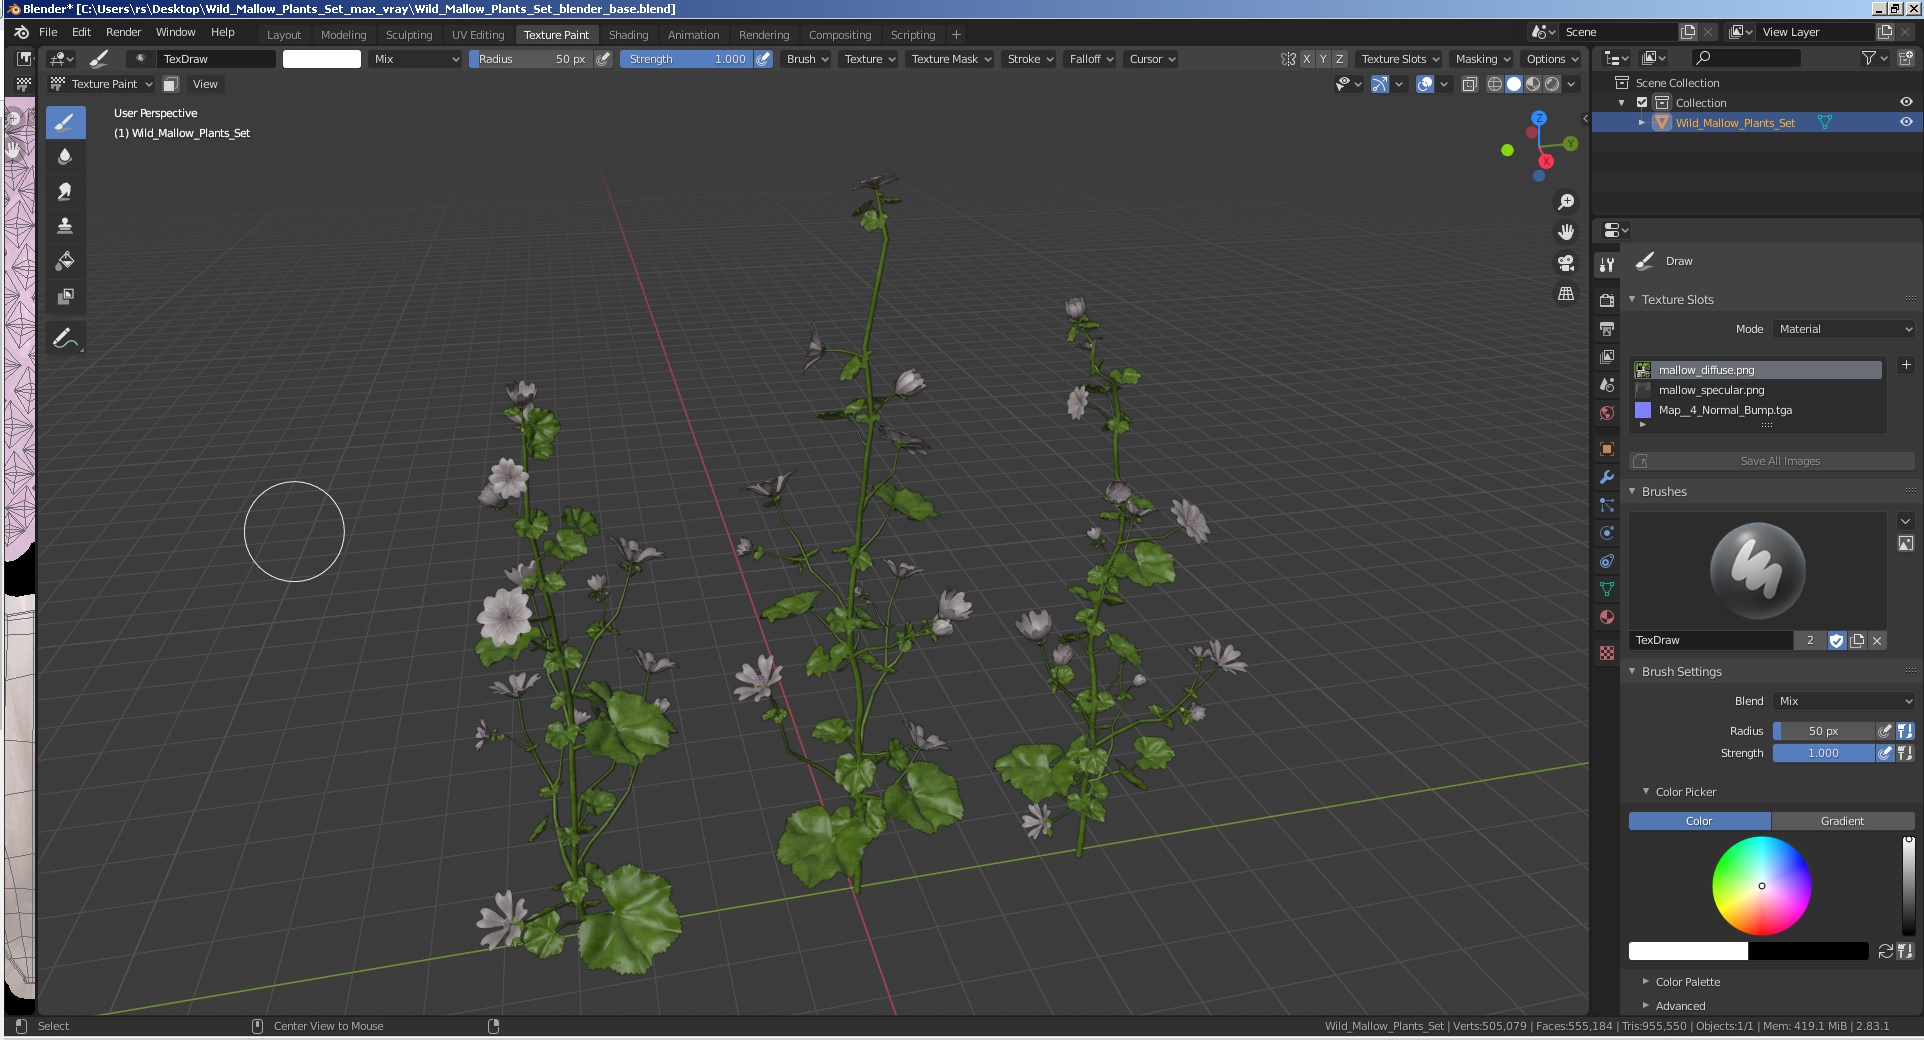The height and width of the screenshot is (1040, 1924).
Task: Click Save All Images button
Action: click(1771, 461)
